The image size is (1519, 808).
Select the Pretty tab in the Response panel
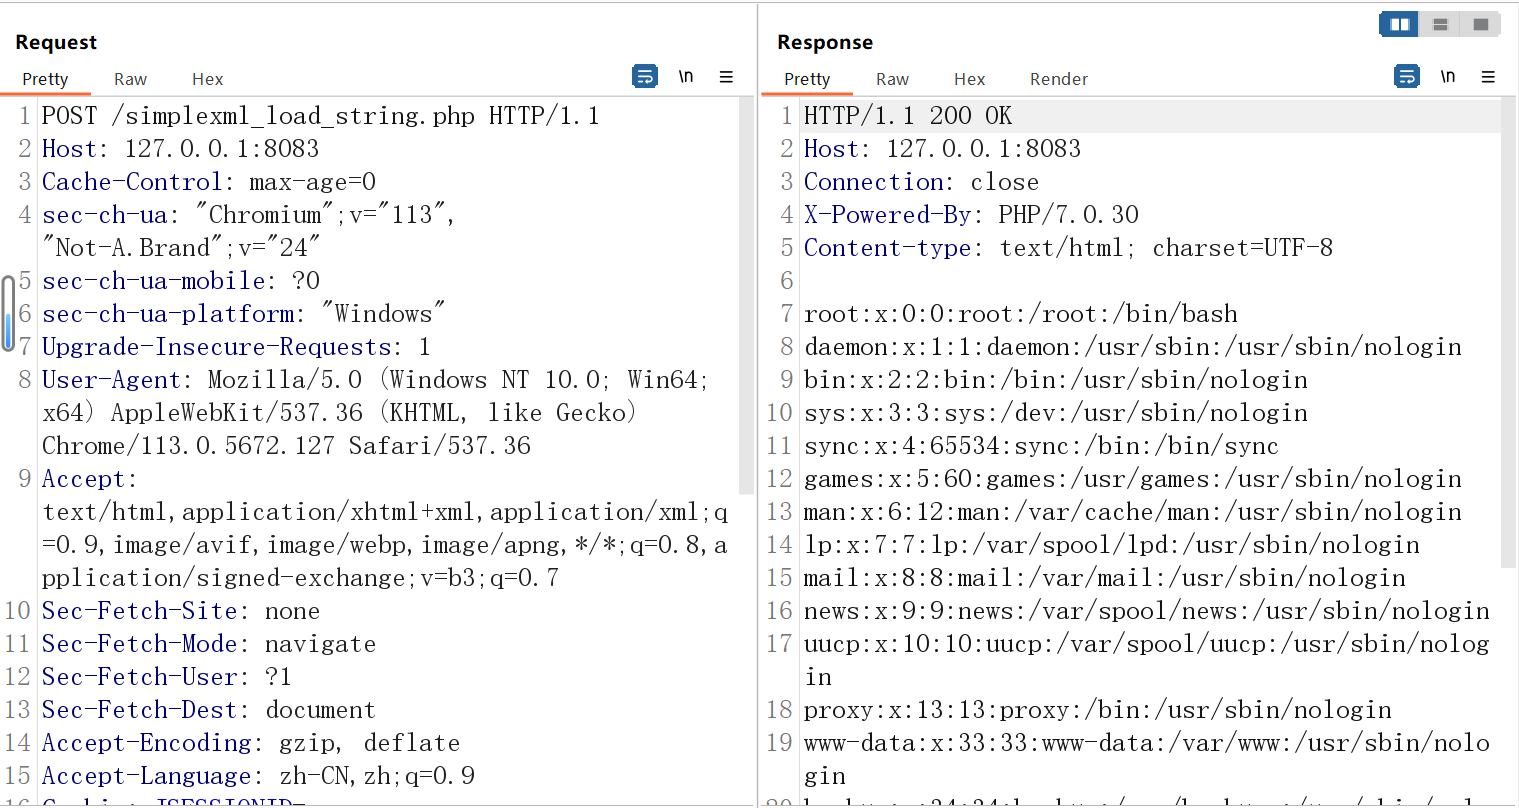pos(807,78)
